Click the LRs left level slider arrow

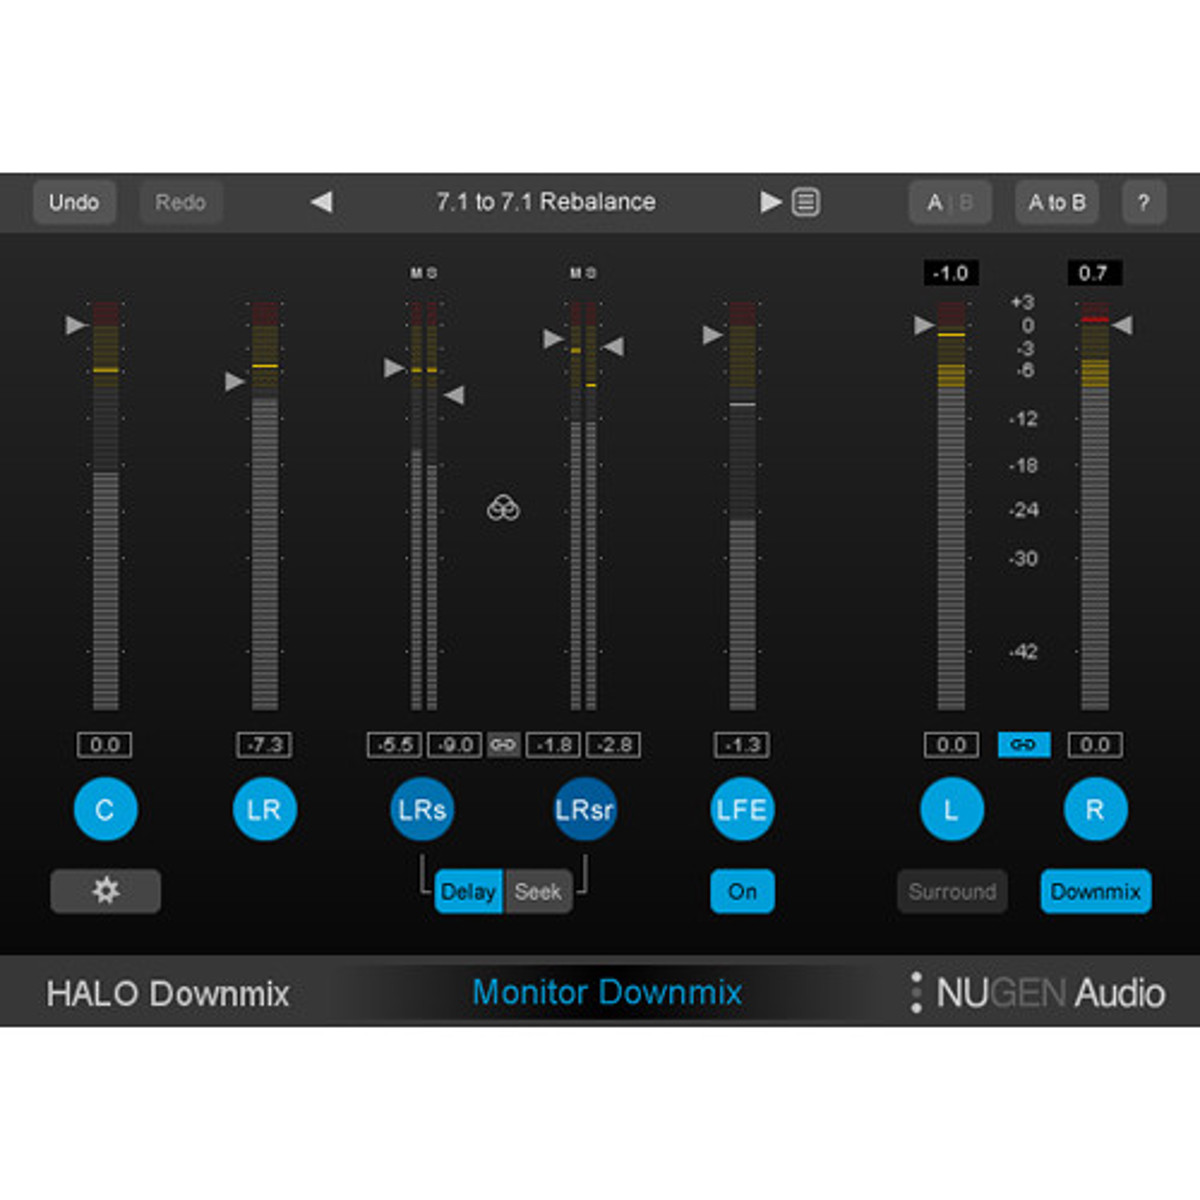pyautogui.click(x=394, y=368)
